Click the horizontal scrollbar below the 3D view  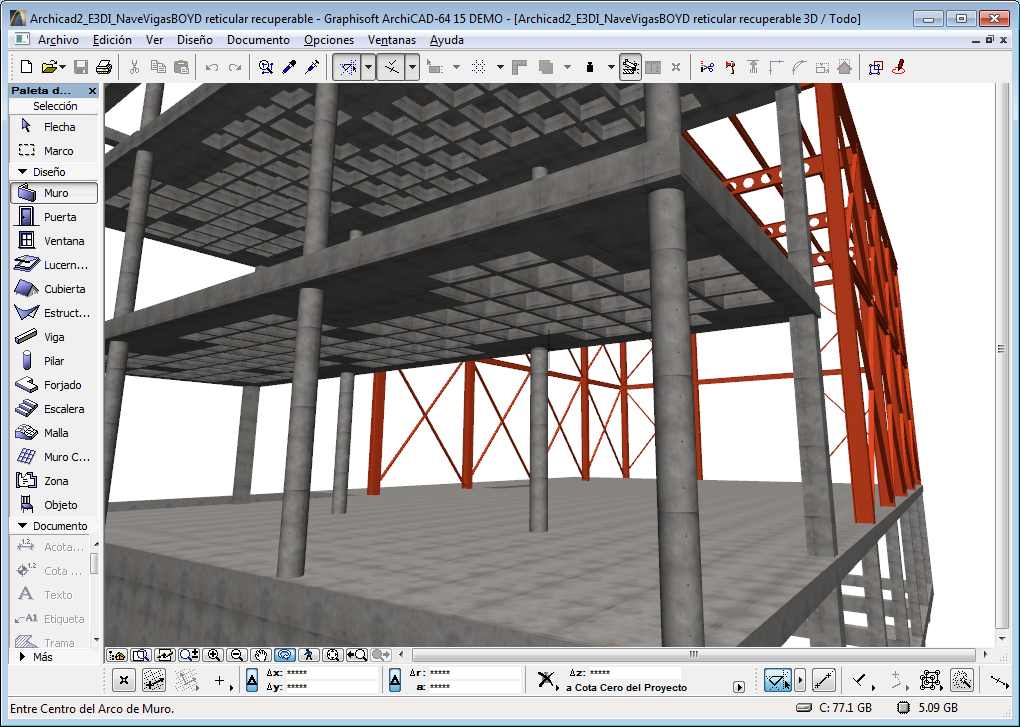pyautogui.click(x=693, y=655)
